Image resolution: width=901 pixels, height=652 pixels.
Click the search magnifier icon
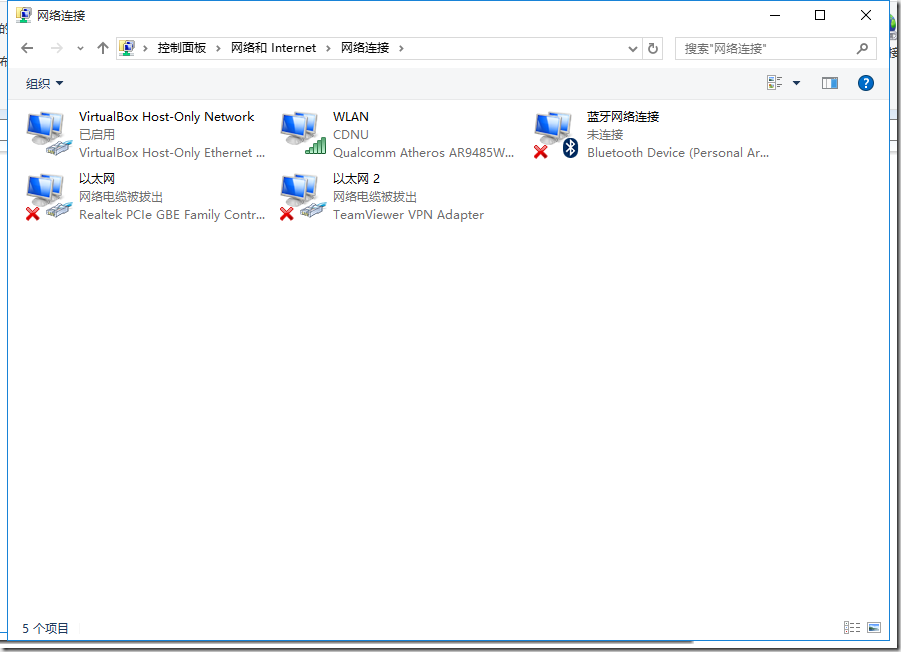click(x=862, y=48)
